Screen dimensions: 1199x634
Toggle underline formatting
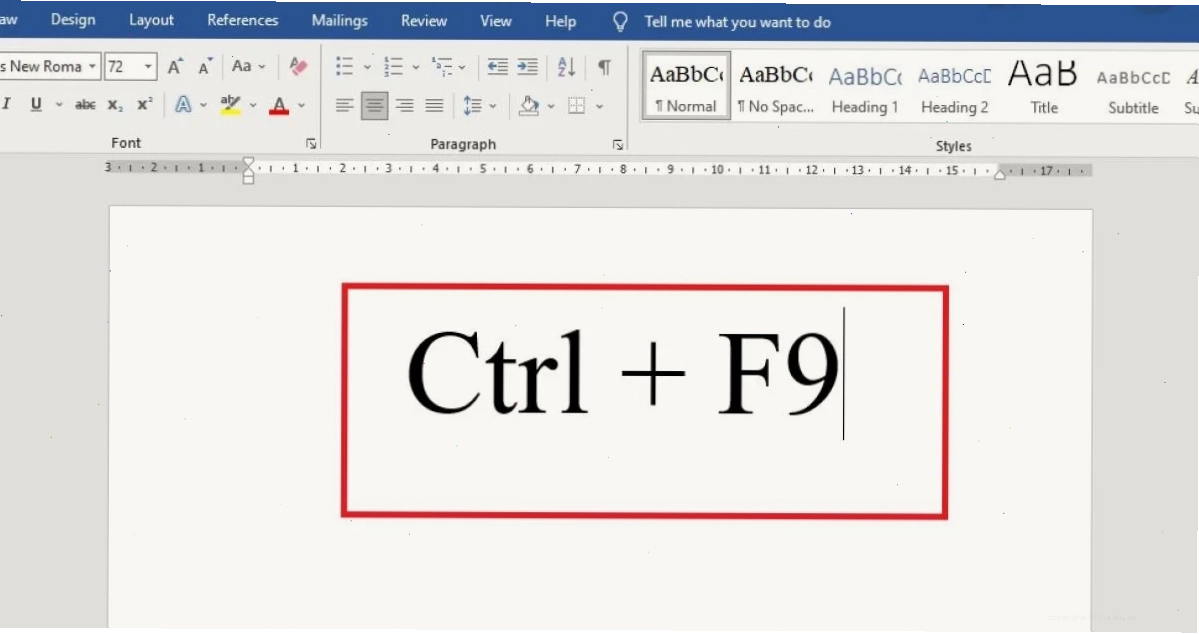(x=36, y=104)
